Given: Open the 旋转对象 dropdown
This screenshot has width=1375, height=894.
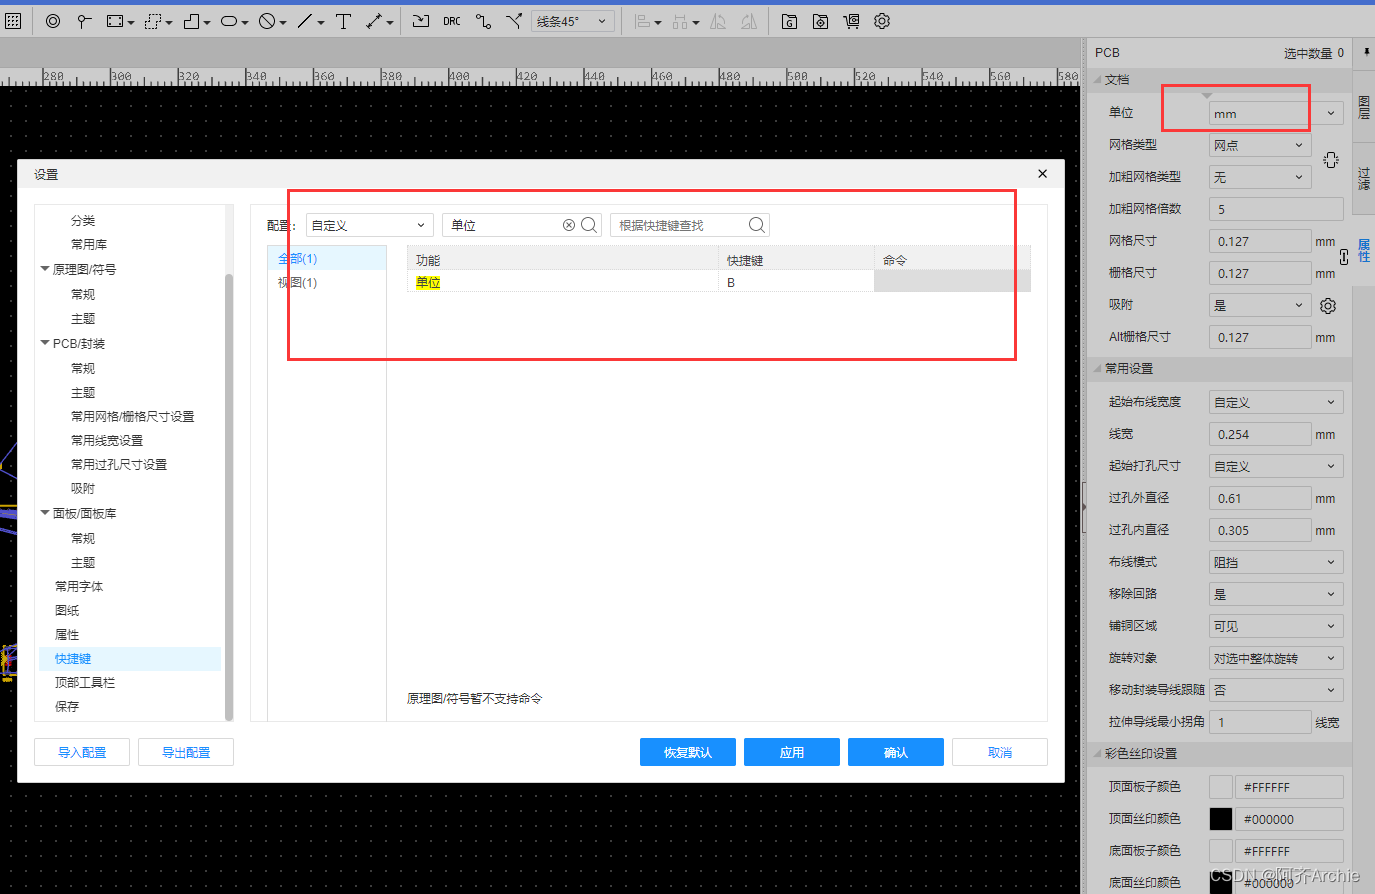Looking at the screenshot, I should pyautogui.click(x=1276, y=658).
